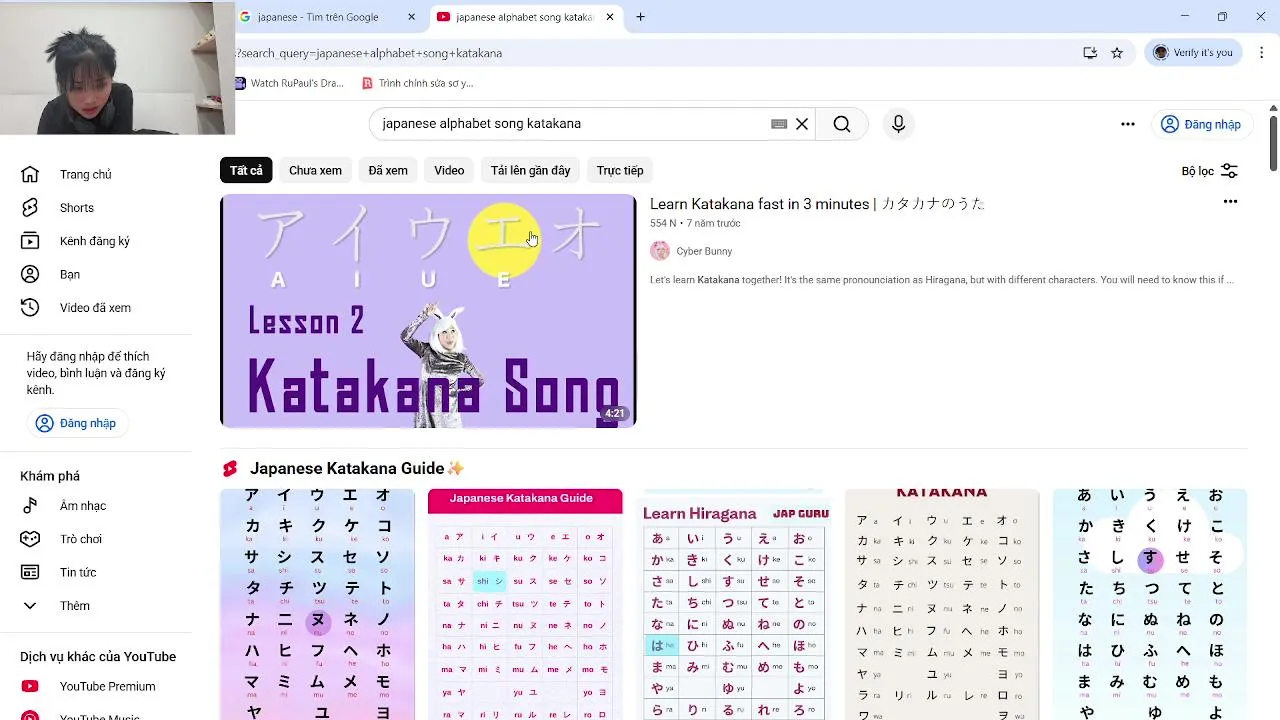The height and width of the screenshot is (720, 1280).
Task: Click the magnifier search button
Action: (842, 124)
